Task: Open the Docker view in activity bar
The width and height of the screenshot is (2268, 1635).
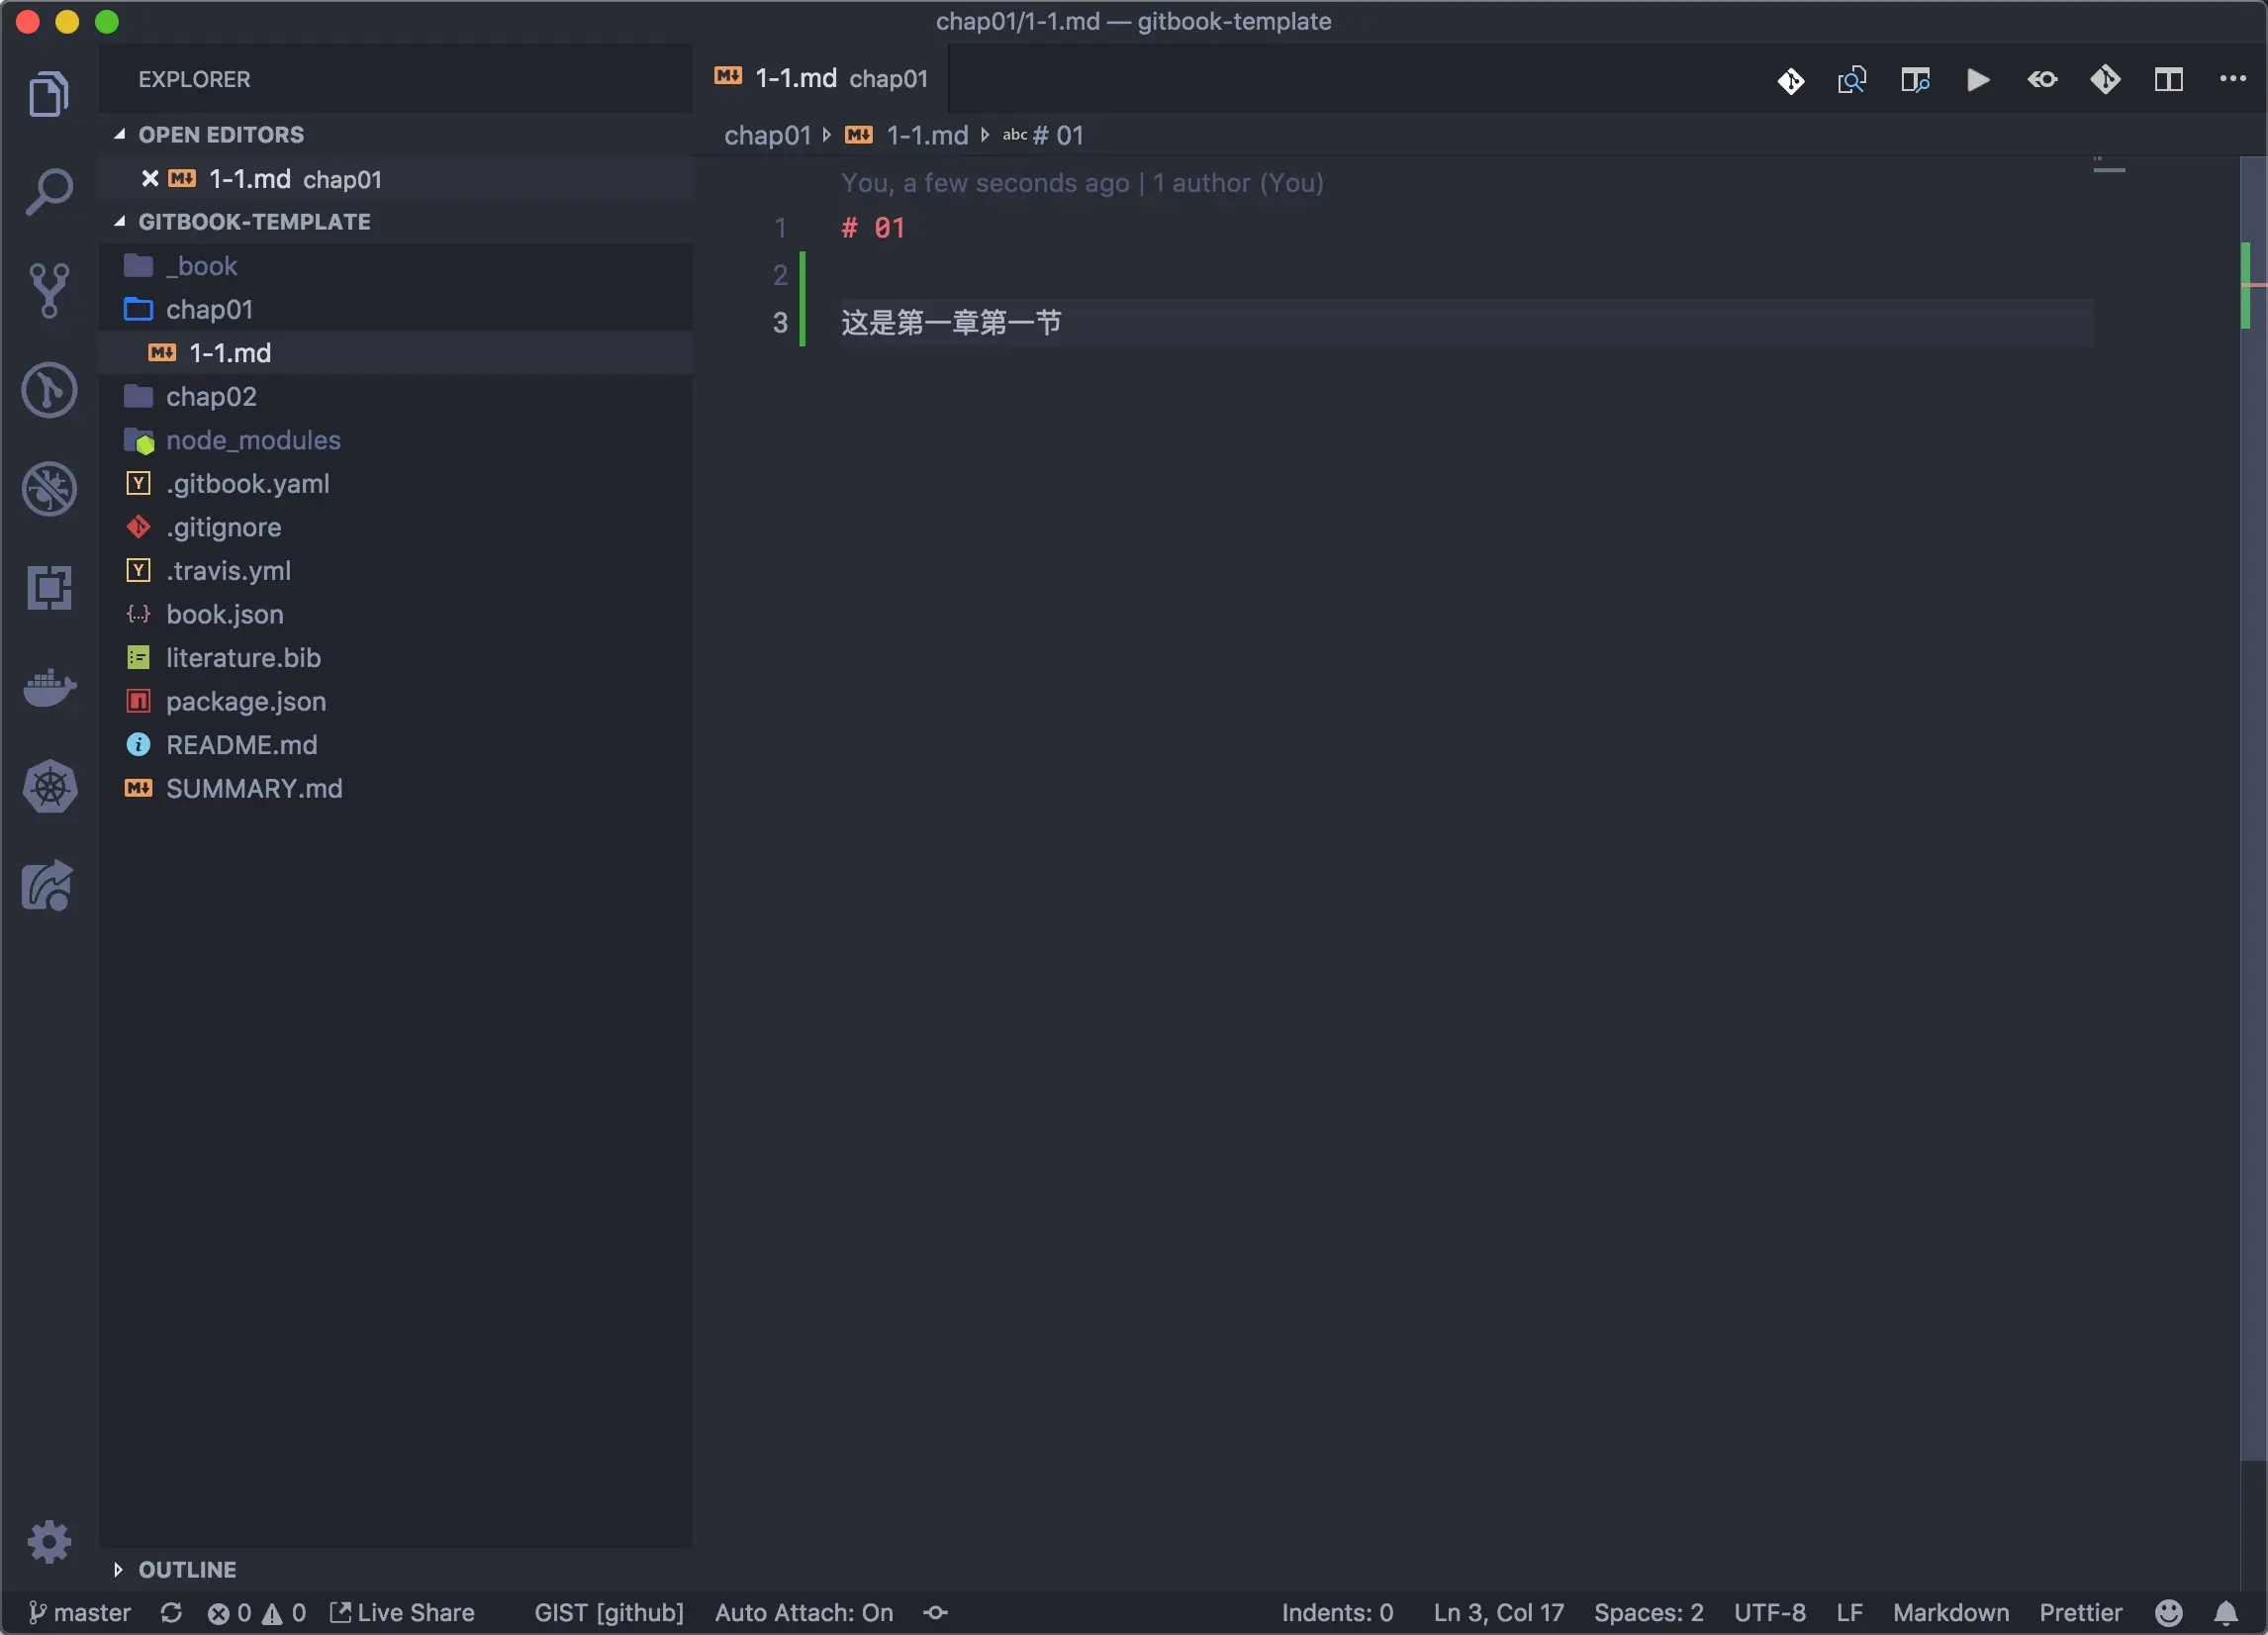Action: pyautogui.click(x=49, y=687)
